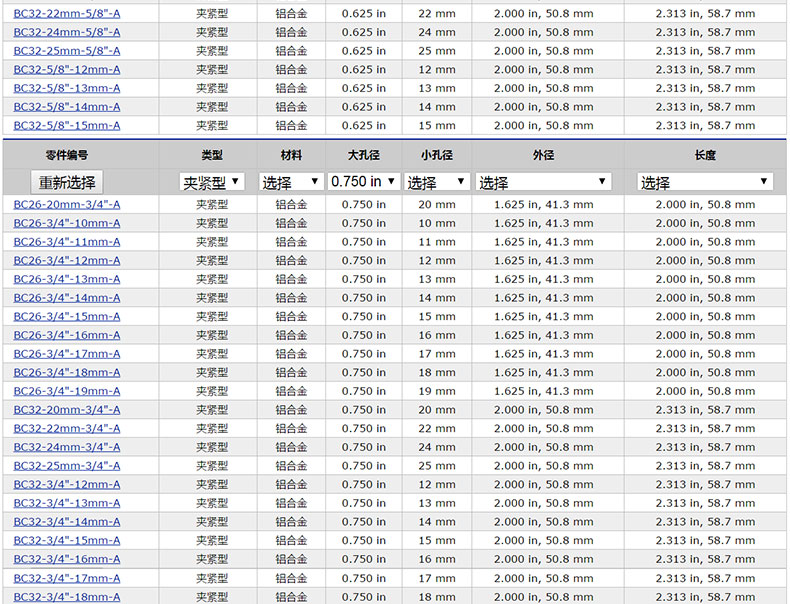Expand the 材料 filter dropdown
The image size is (790, 604).
[291, 182]
